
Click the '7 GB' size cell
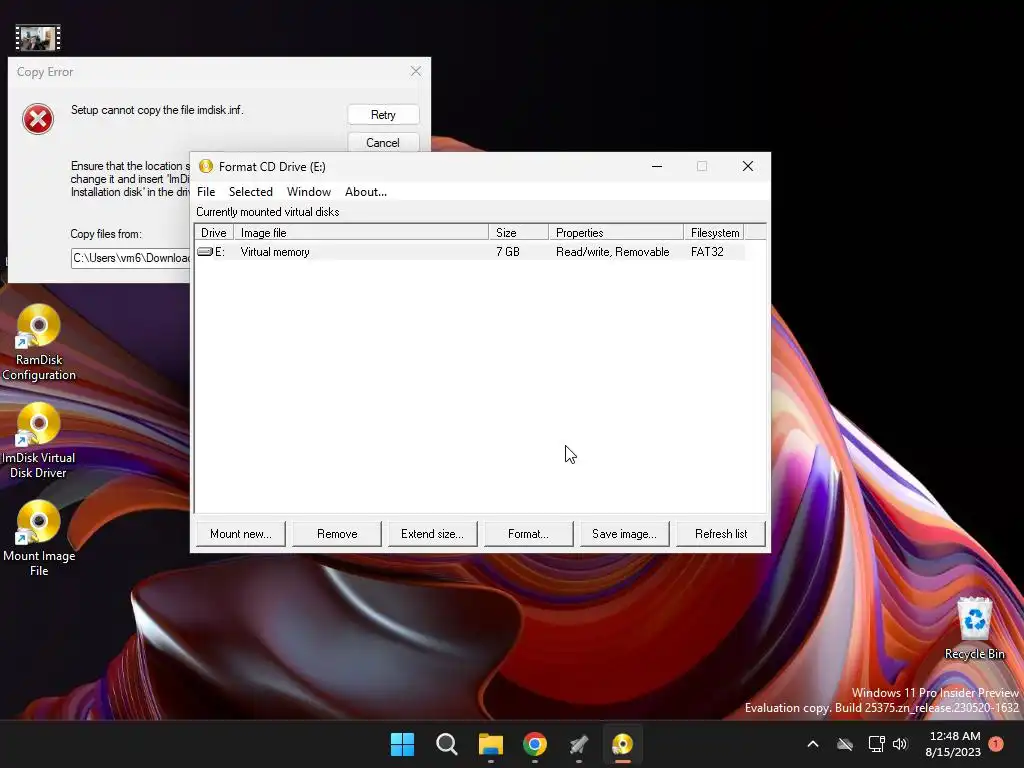508,251
